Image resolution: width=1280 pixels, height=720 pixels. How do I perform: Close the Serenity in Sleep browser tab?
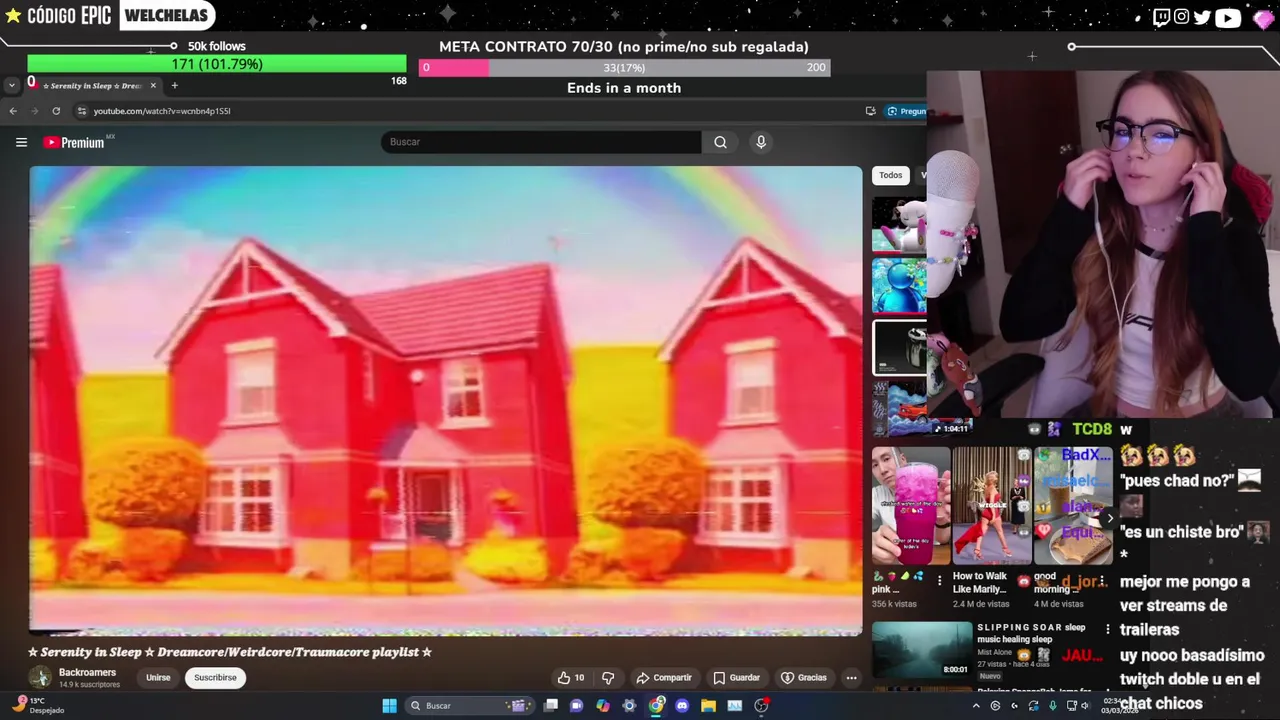point(153,85)
